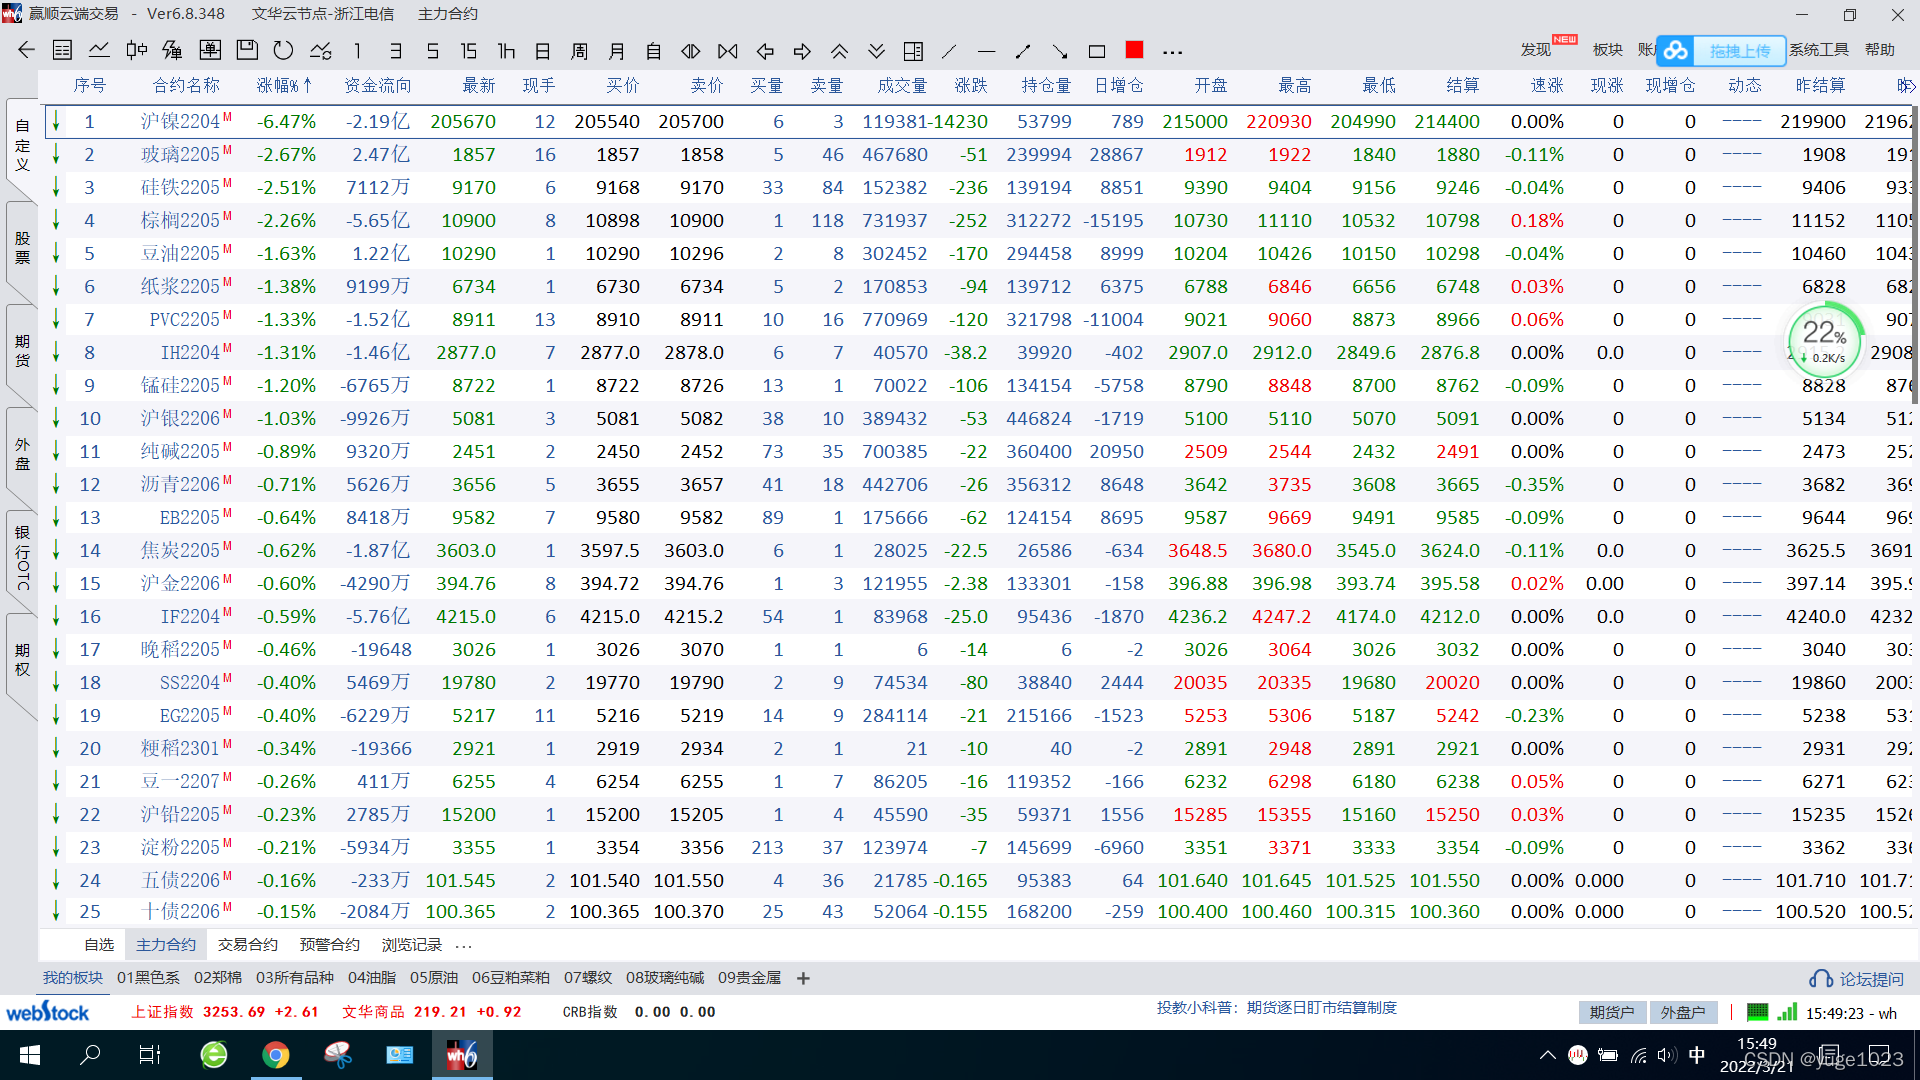Open the quote list view icon
The width and height of the screenshot is (1920, 1080).
pos(62,50)
